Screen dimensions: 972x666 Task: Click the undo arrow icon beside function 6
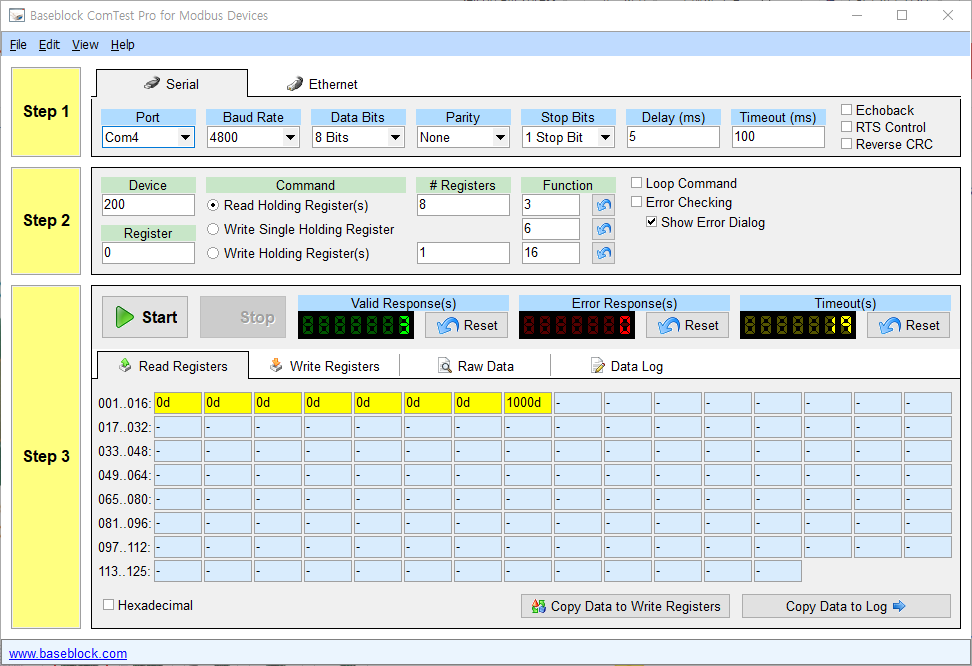603,229
